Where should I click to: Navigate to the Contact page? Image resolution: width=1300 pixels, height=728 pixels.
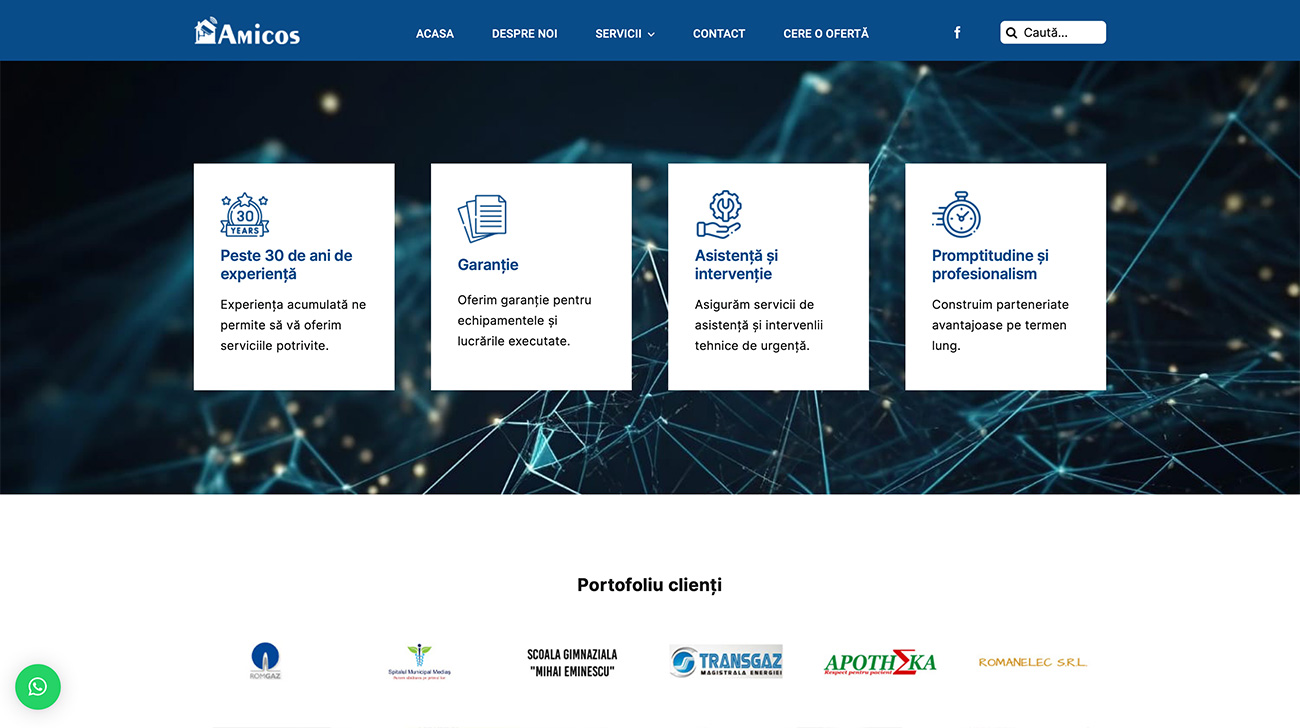[x=719, y=34]
